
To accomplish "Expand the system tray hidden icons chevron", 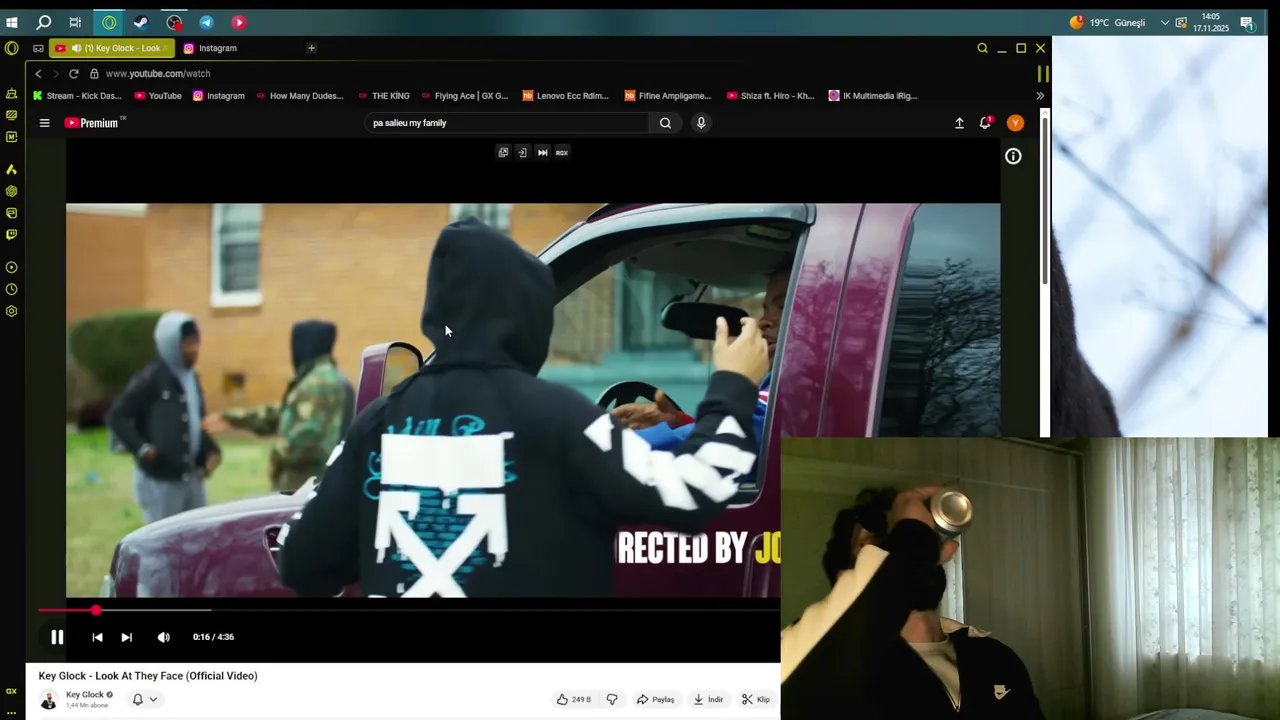I will tap(1165, 22).
